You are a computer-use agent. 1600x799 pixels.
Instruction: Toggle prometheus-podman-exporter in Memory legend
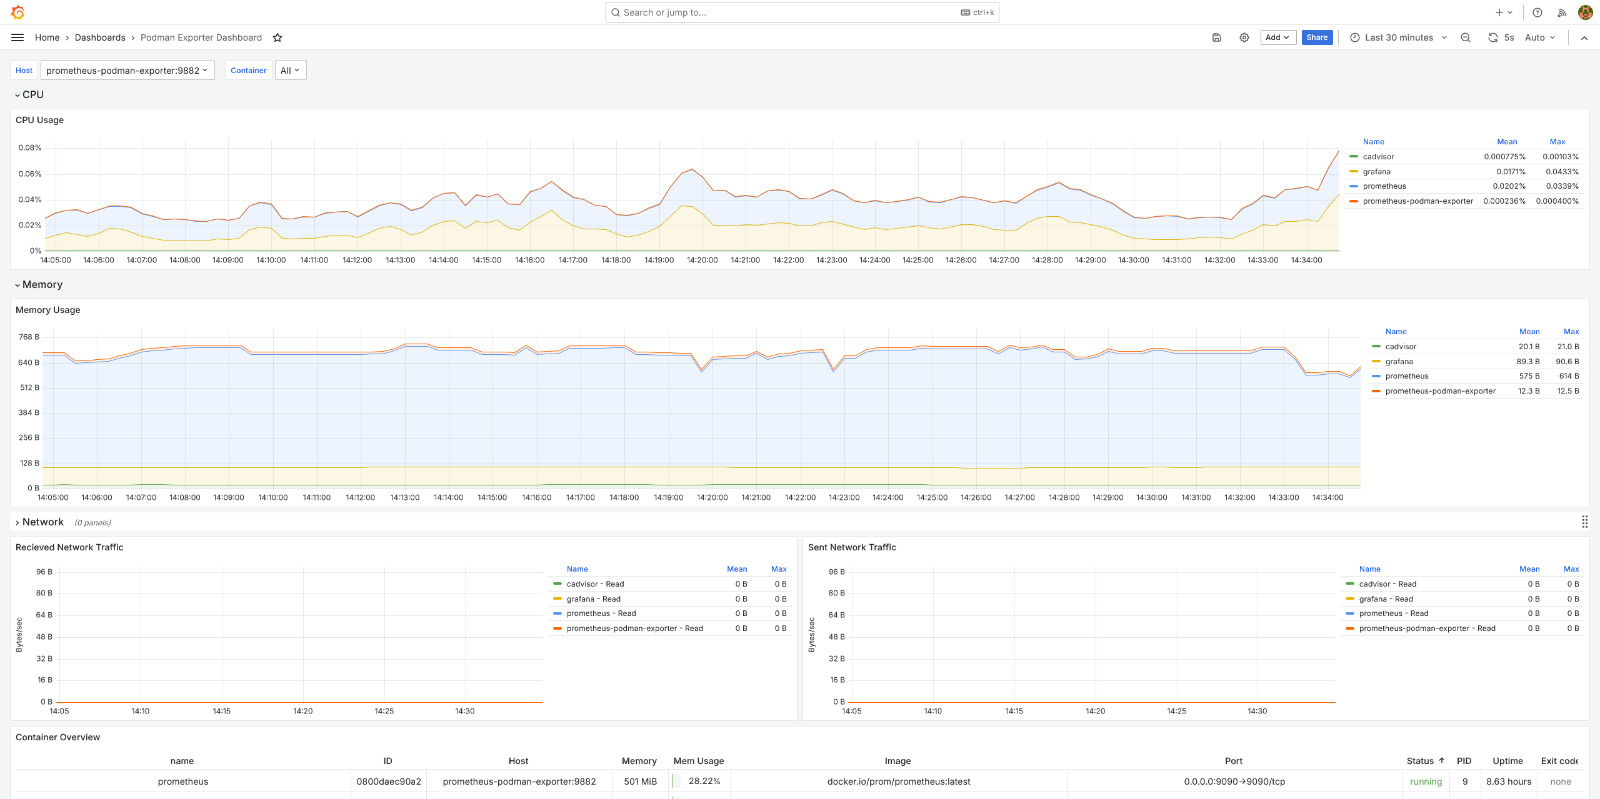point(1440,391)
